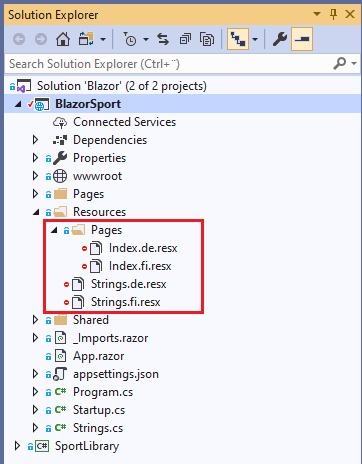Close the Solution Explorer panel
Screen dimensions: 362x464
point(350,14)
